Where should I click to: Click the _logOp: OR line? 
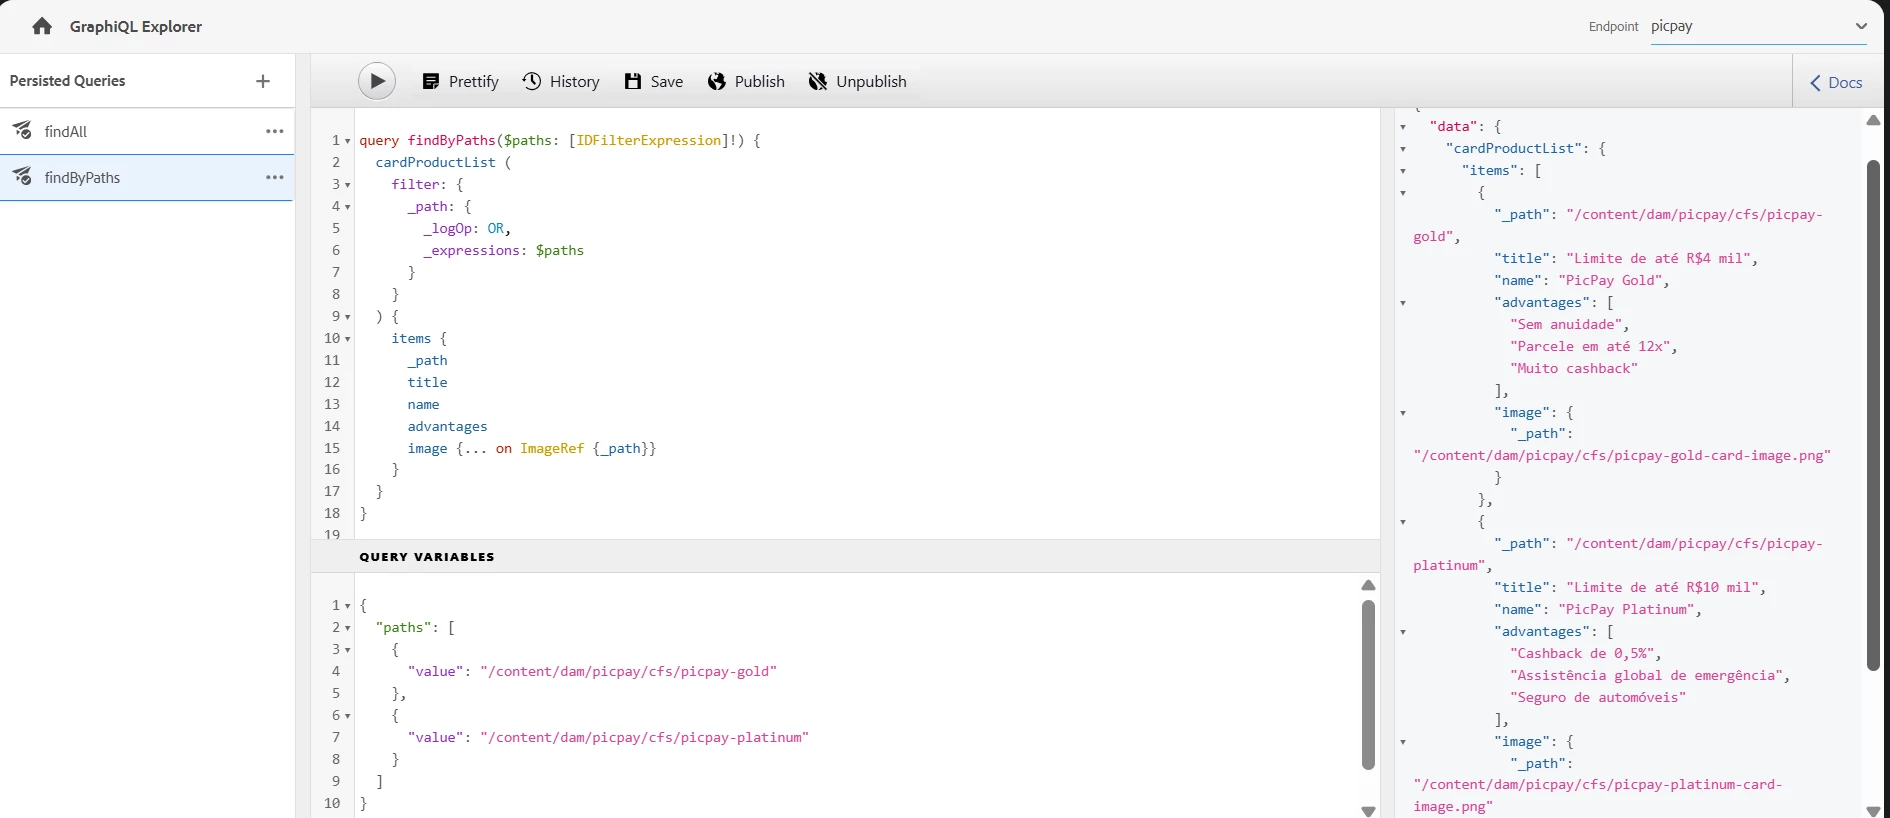pyautogui.click(x=467, y=228)
